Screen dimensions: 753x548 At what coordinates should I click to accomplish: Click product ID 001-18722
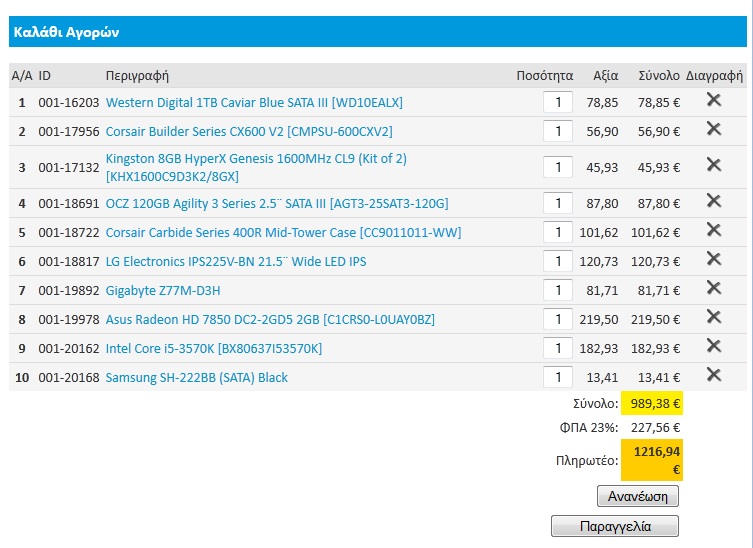coord(69,232)
